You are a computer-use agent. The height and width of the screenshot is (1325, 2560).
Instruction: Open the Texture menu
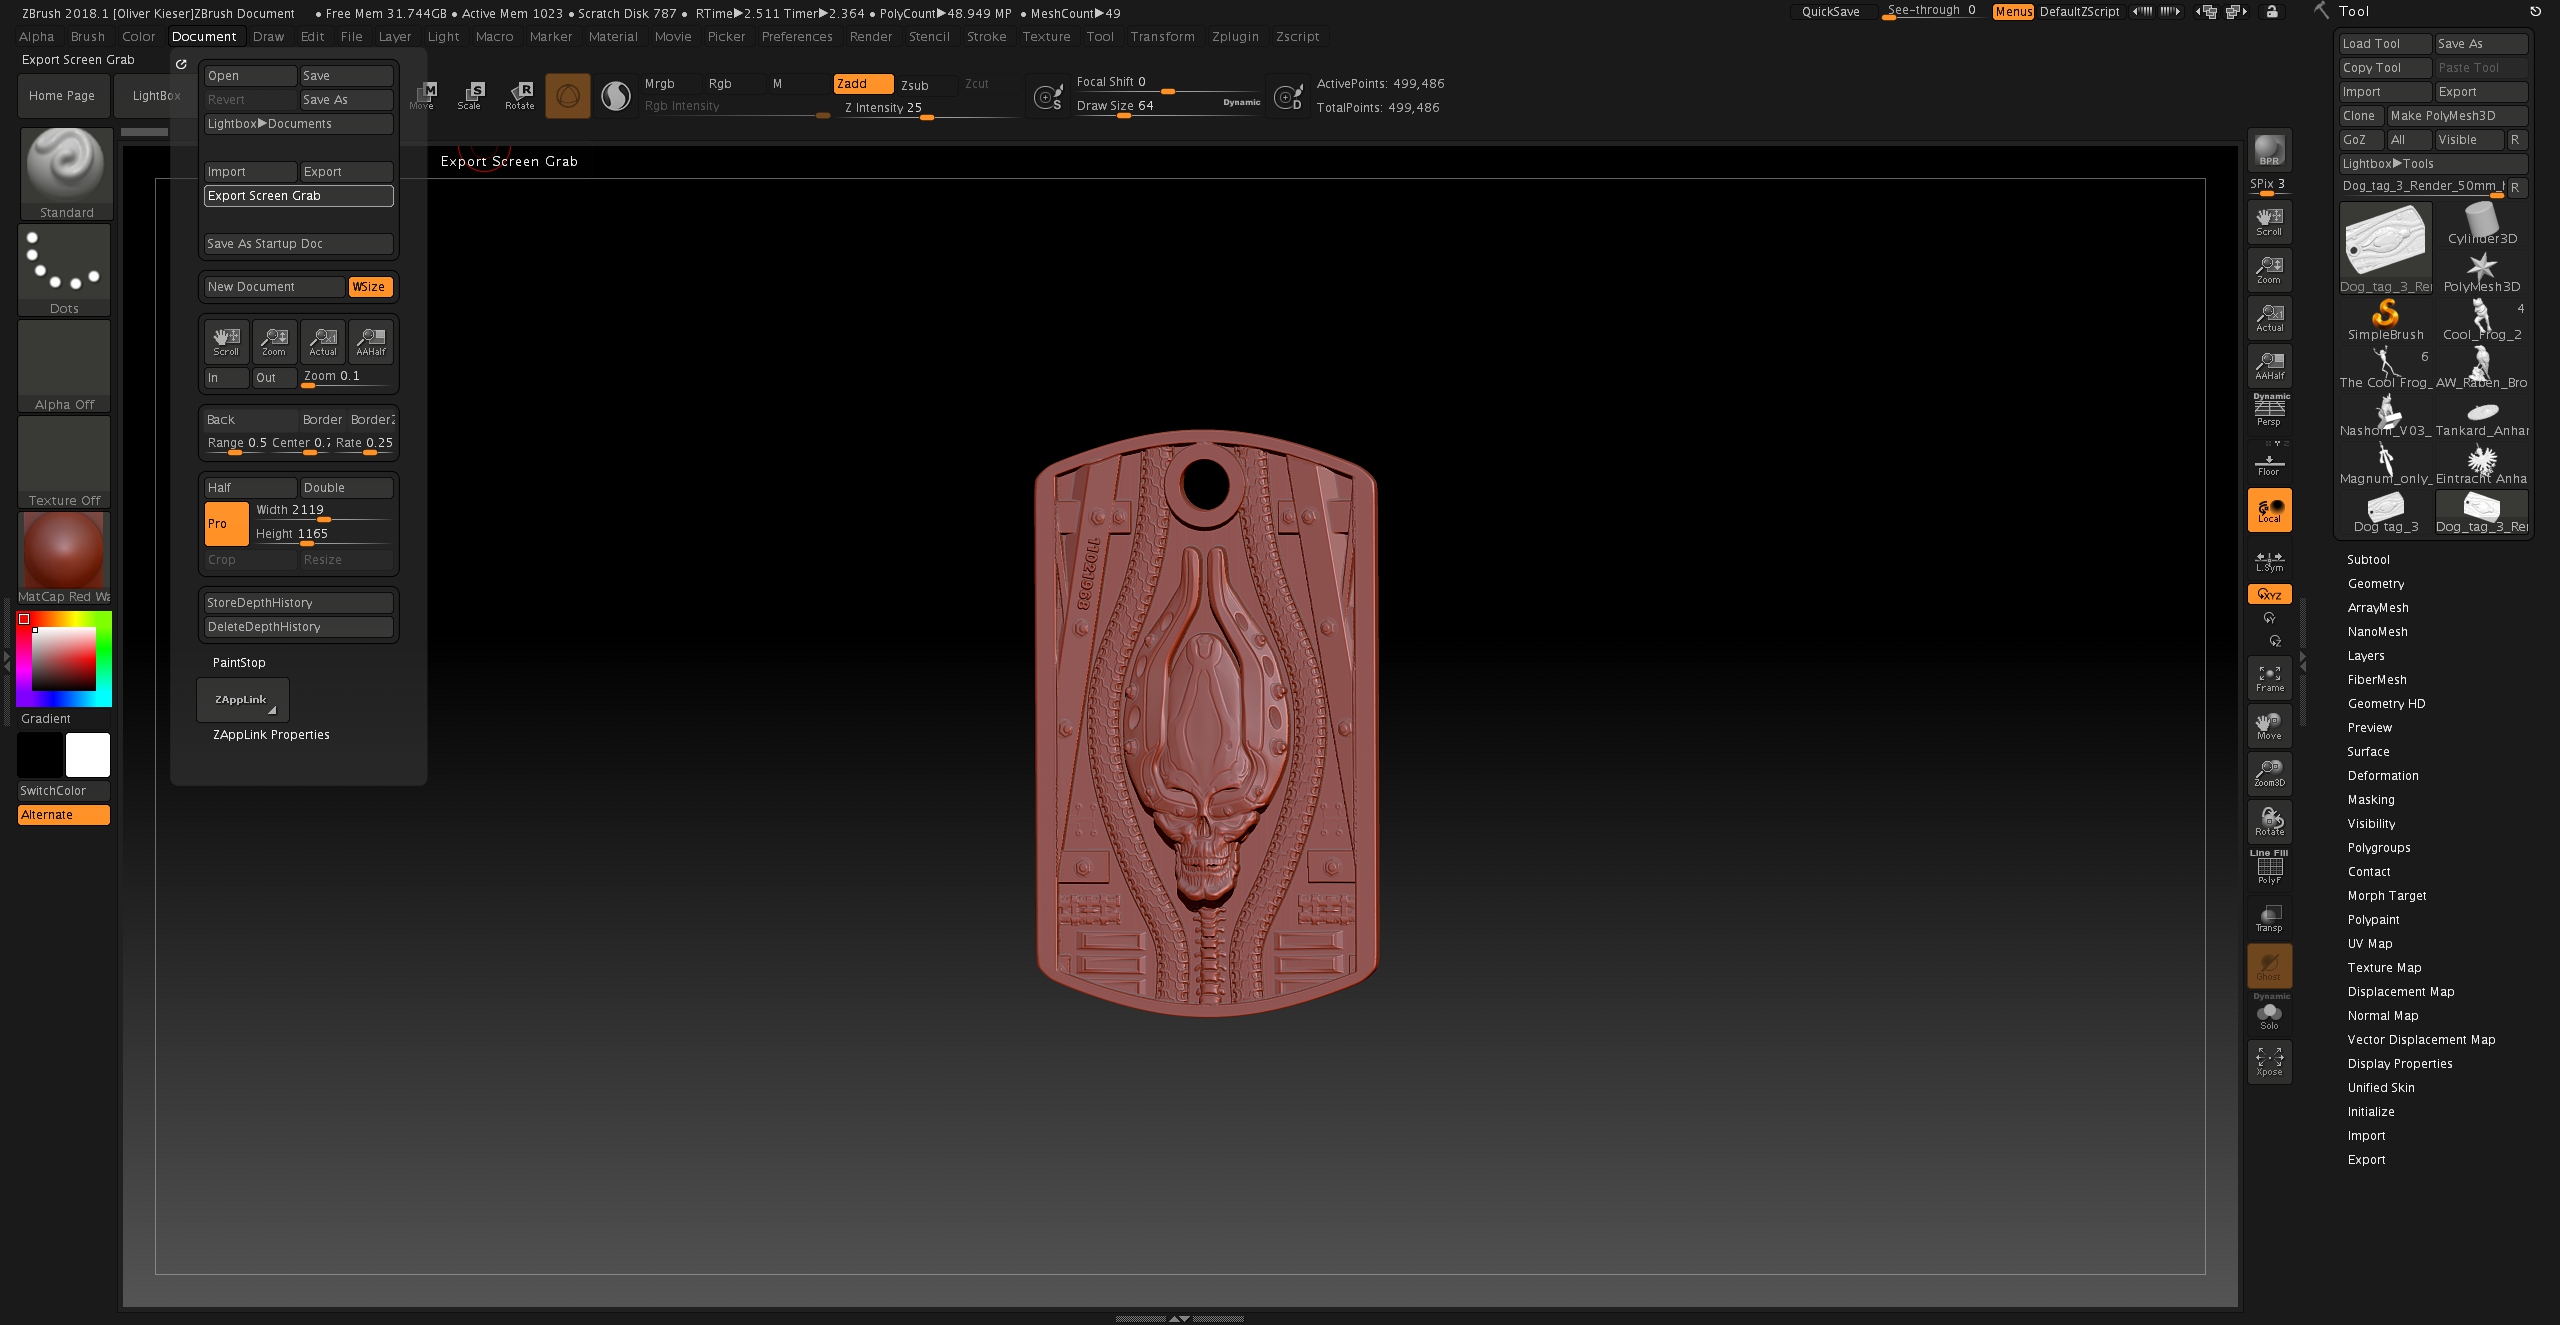point(1046,36)
